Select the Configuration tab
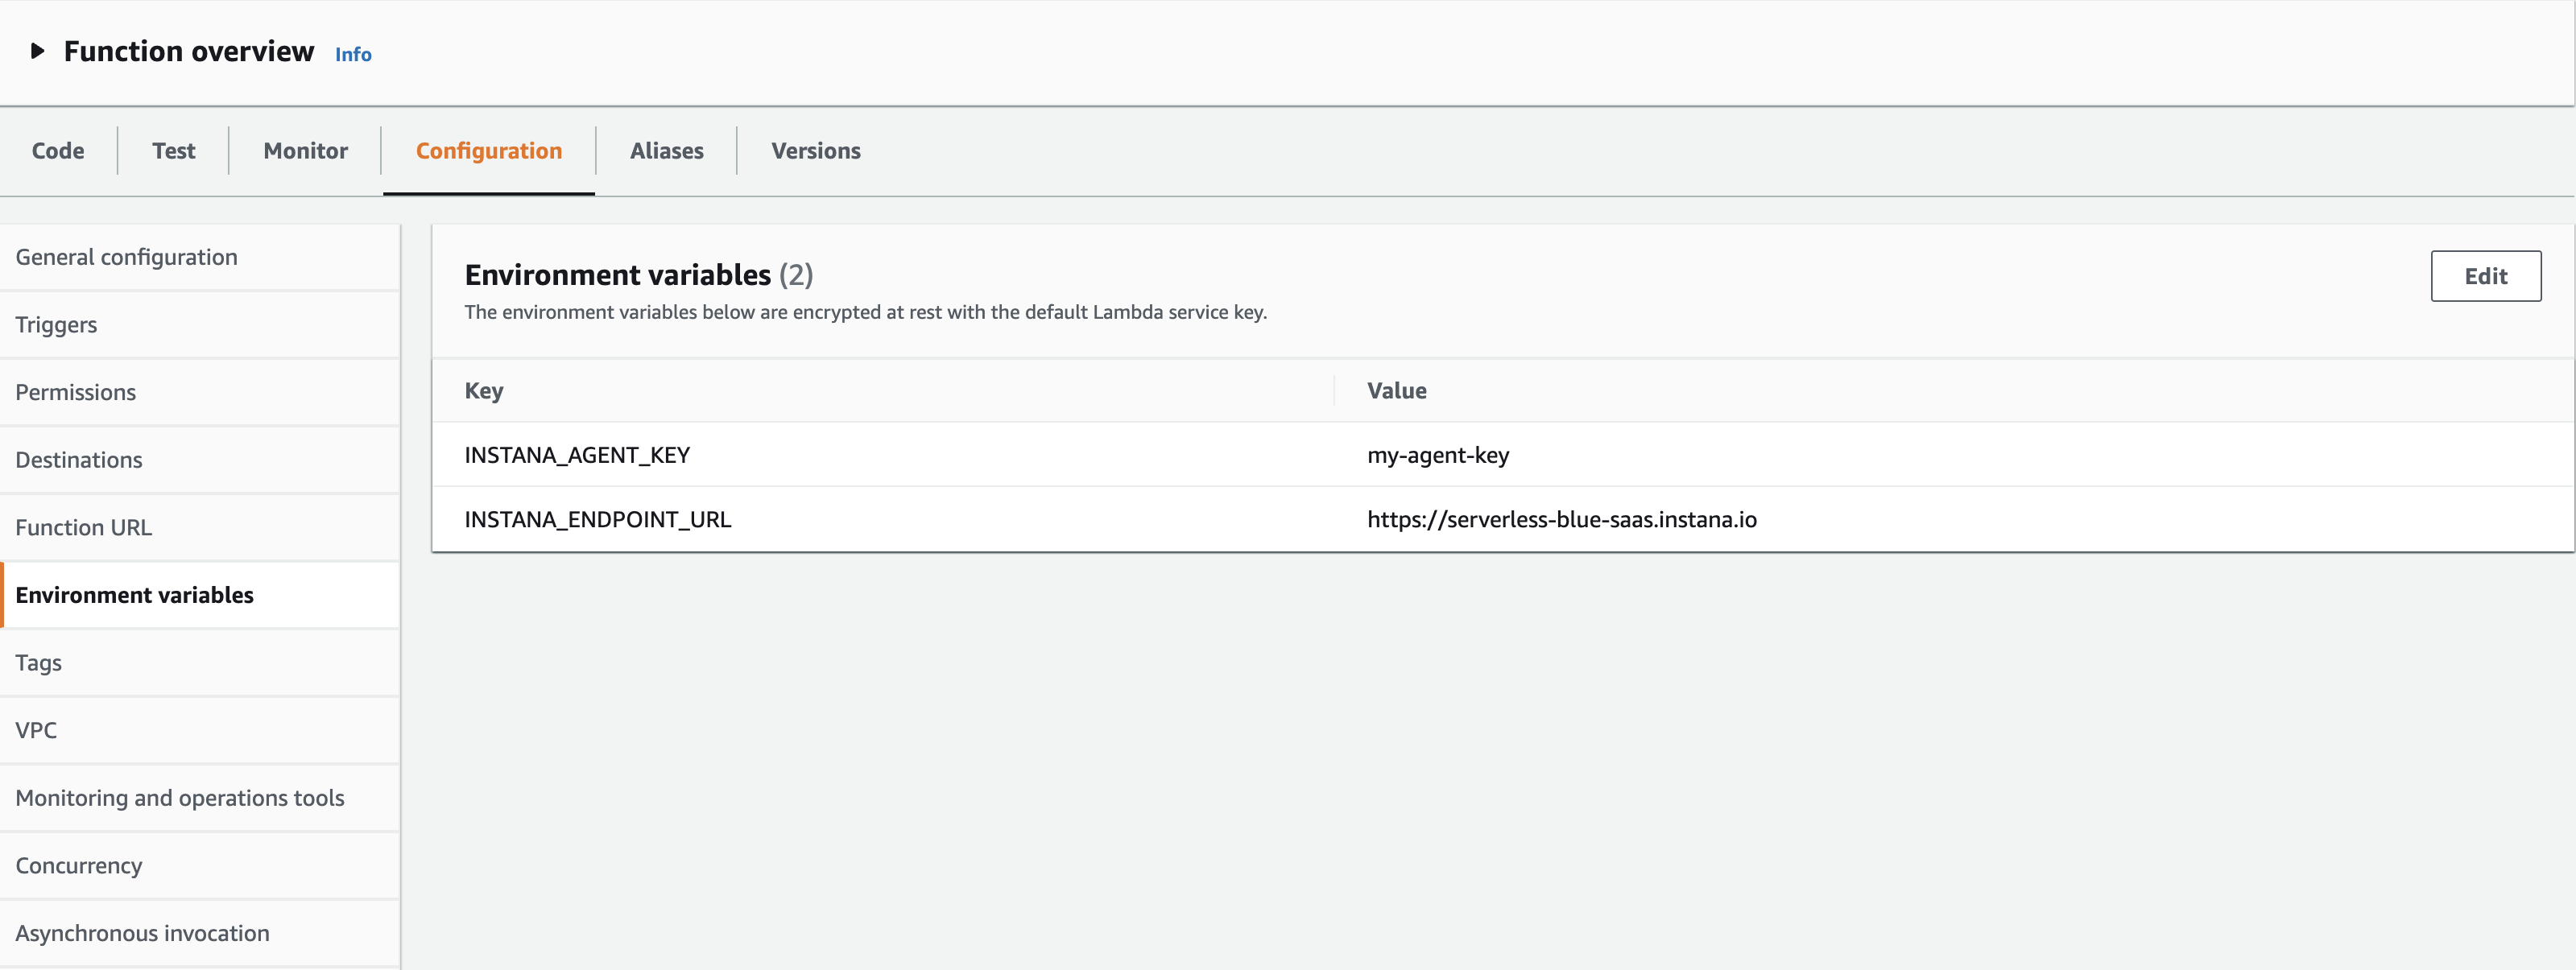This screenshot has width=2576, height=970. pos(488,150)
